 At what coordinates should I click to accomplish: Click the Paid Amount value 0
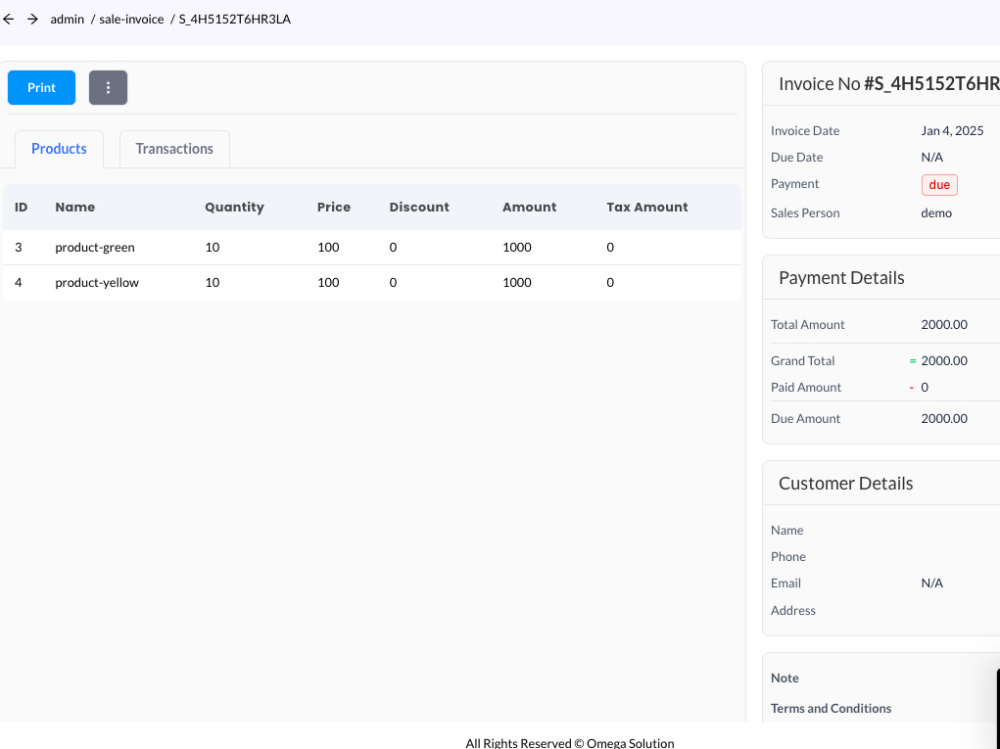pyautogui.click(x=925, y=387)
